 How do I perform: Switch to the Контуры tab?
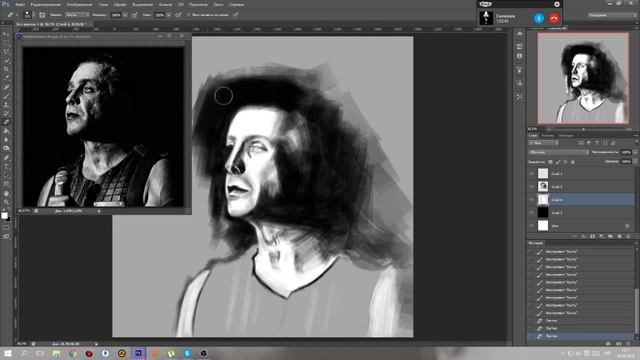(x=566, y=136)
